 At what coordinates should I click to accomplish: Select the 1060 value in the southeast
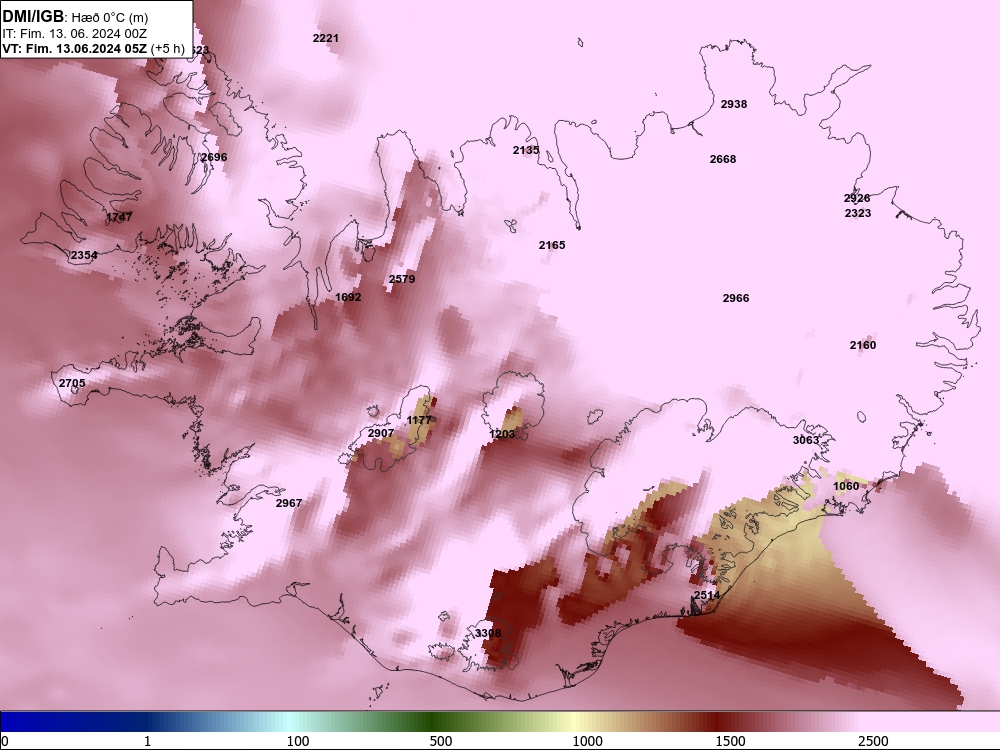[x=846, y=487]
